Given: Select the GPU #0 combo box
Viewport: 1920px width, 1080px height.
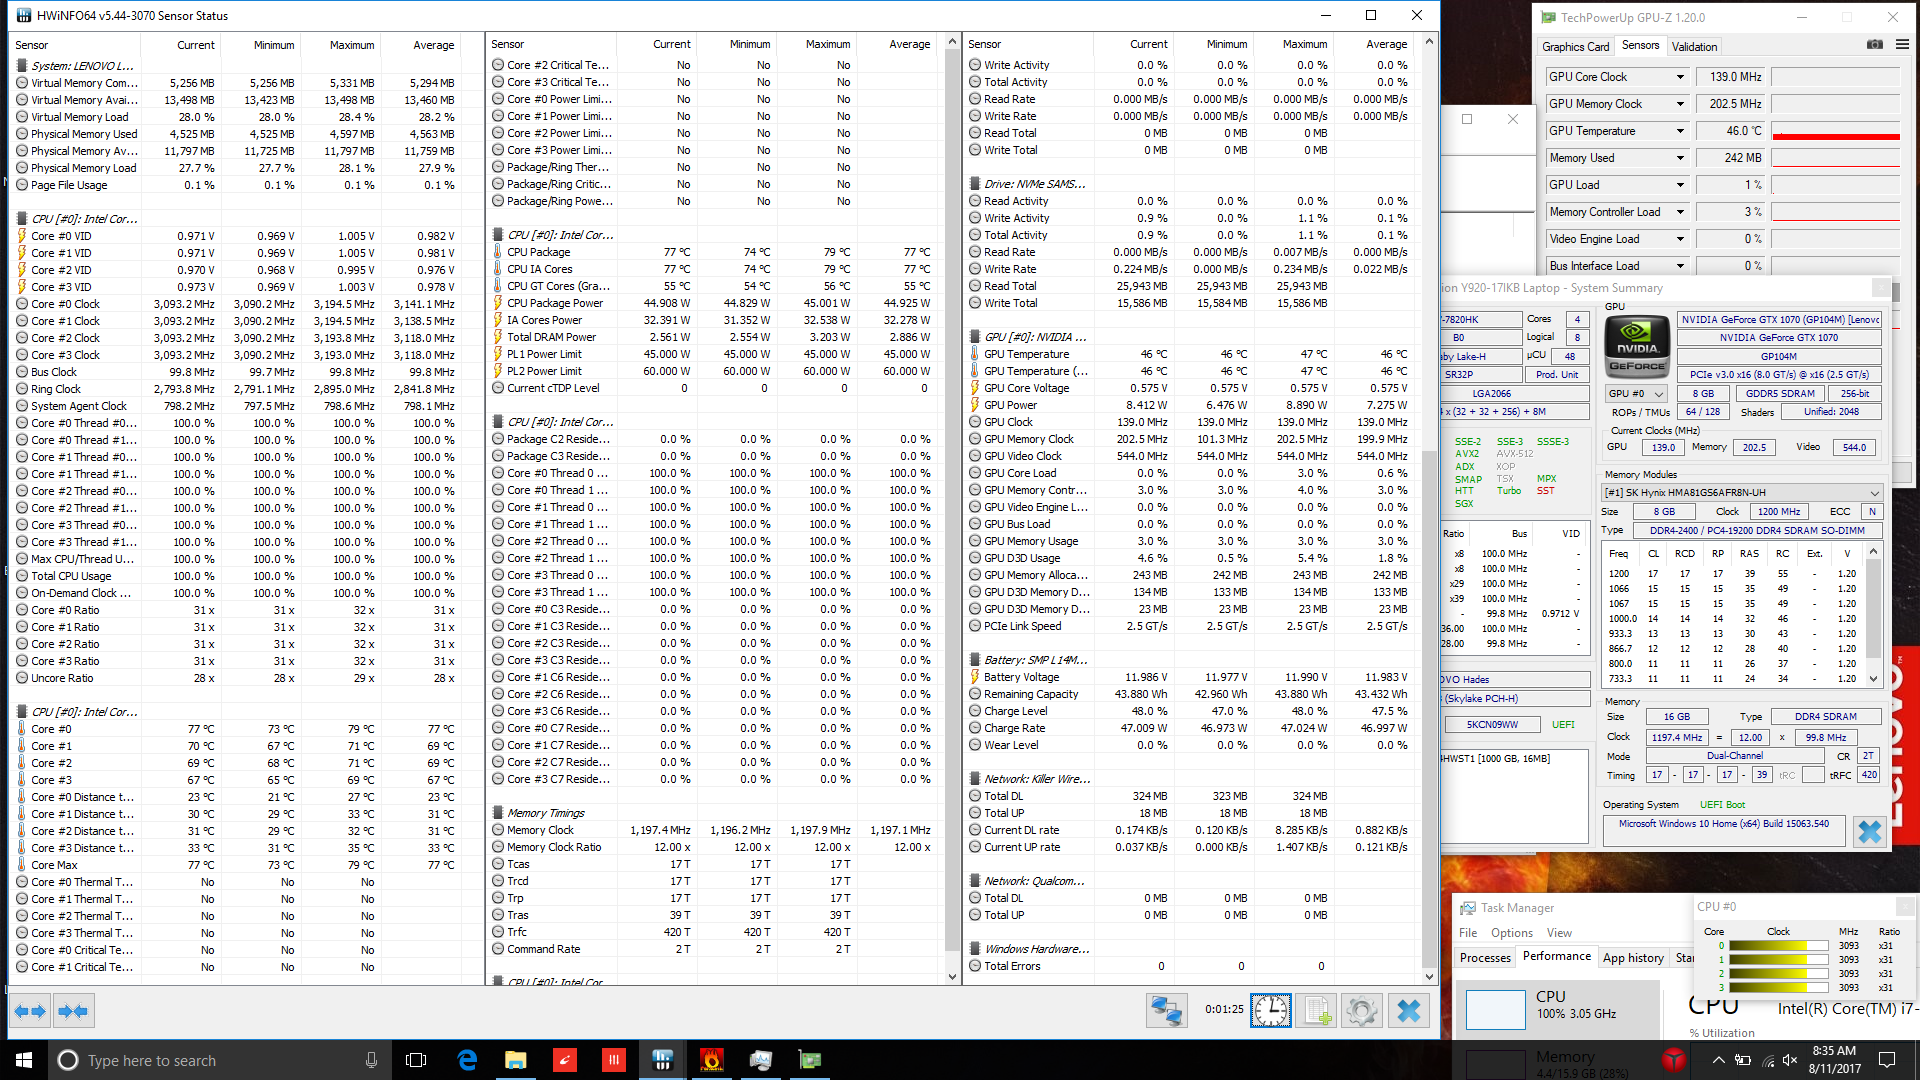Looking at the screenshot, I should (1636, 394).
